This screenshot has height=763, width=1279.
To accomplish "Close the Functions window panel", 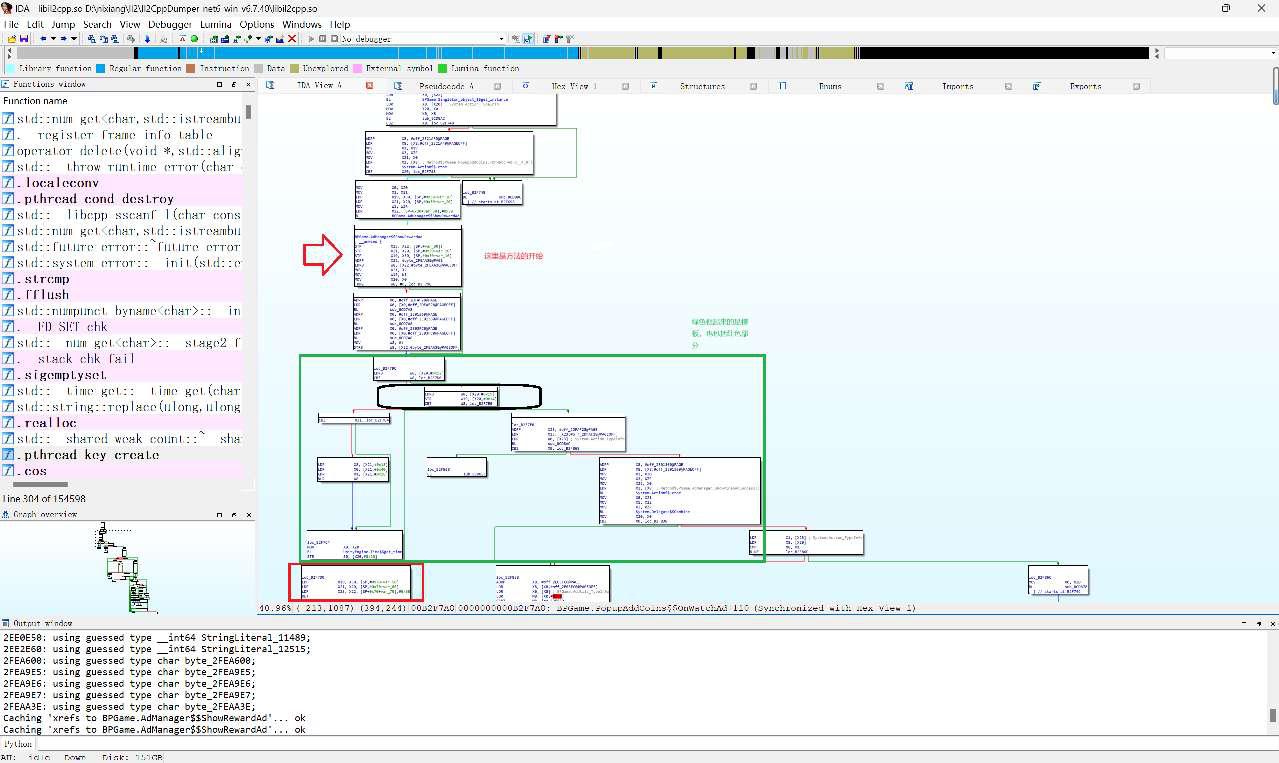I will click(x=247, y=85).
